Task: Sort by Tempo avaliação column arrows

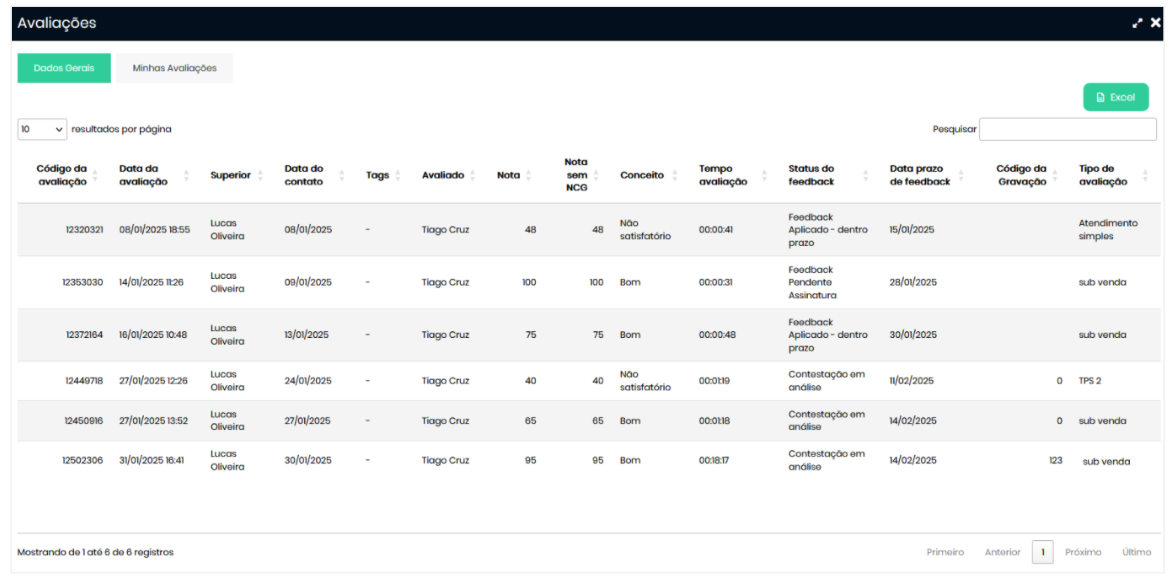Action: [768, 176]
